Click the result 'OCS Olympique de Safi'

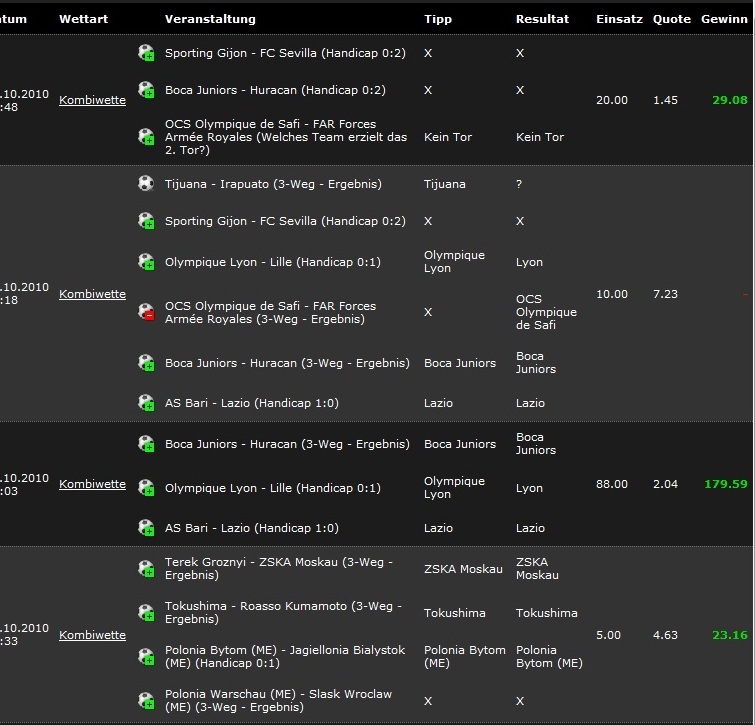click(x=546, y=312)
